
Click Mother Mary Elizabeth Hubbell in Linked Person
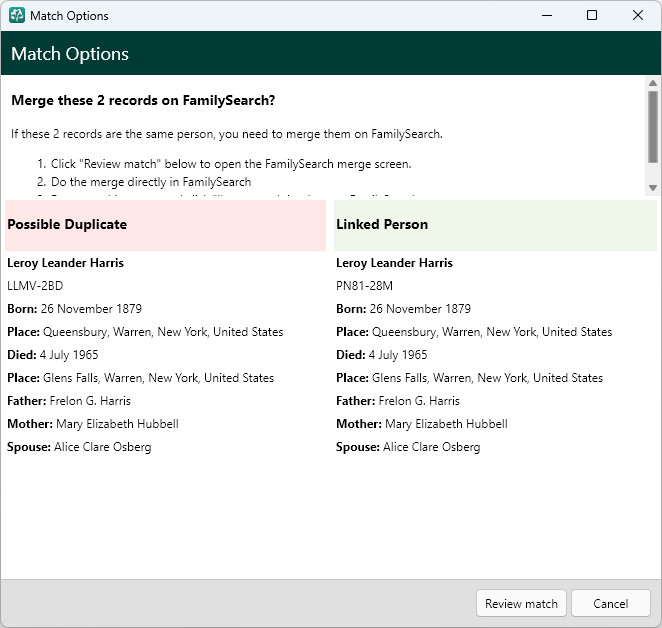coord(422,424)
